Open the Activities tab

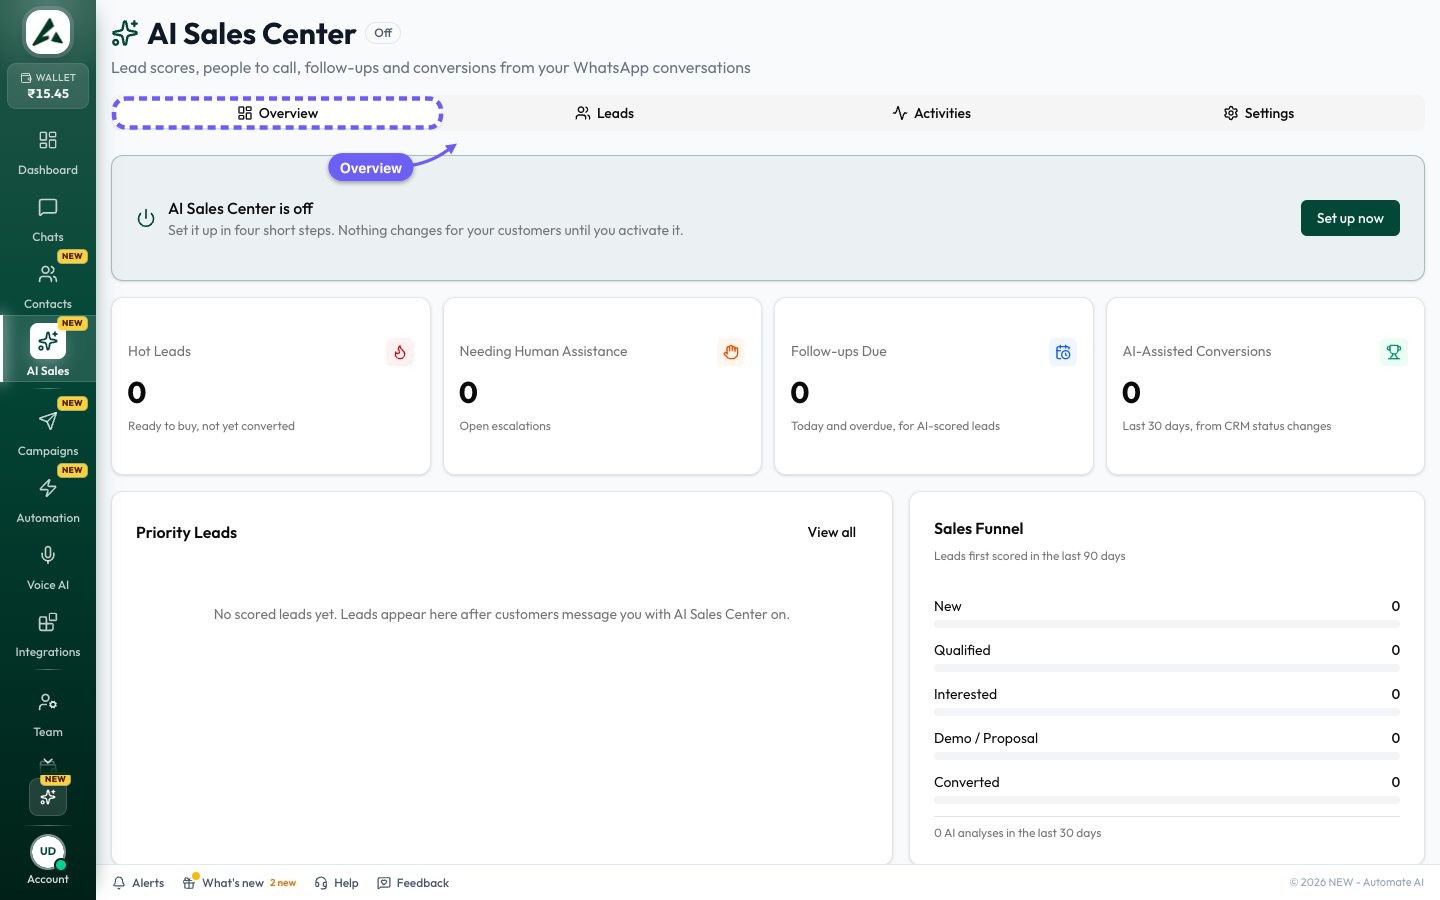click(932, 113)
